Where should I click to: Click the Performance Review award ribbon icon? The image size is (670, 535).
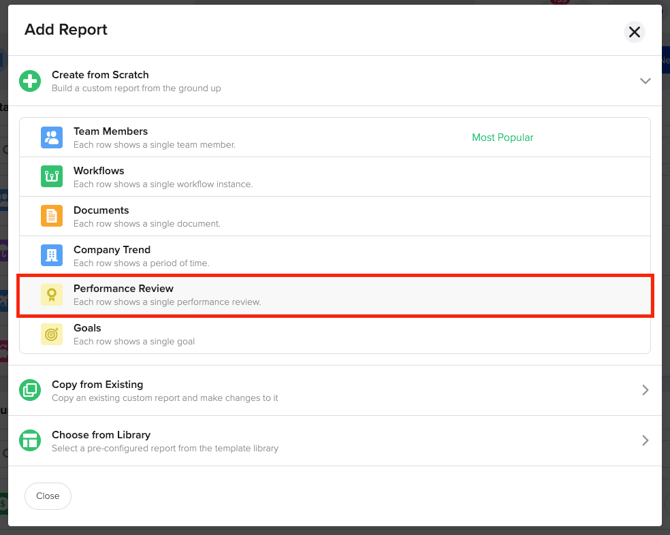click(52, 295)
